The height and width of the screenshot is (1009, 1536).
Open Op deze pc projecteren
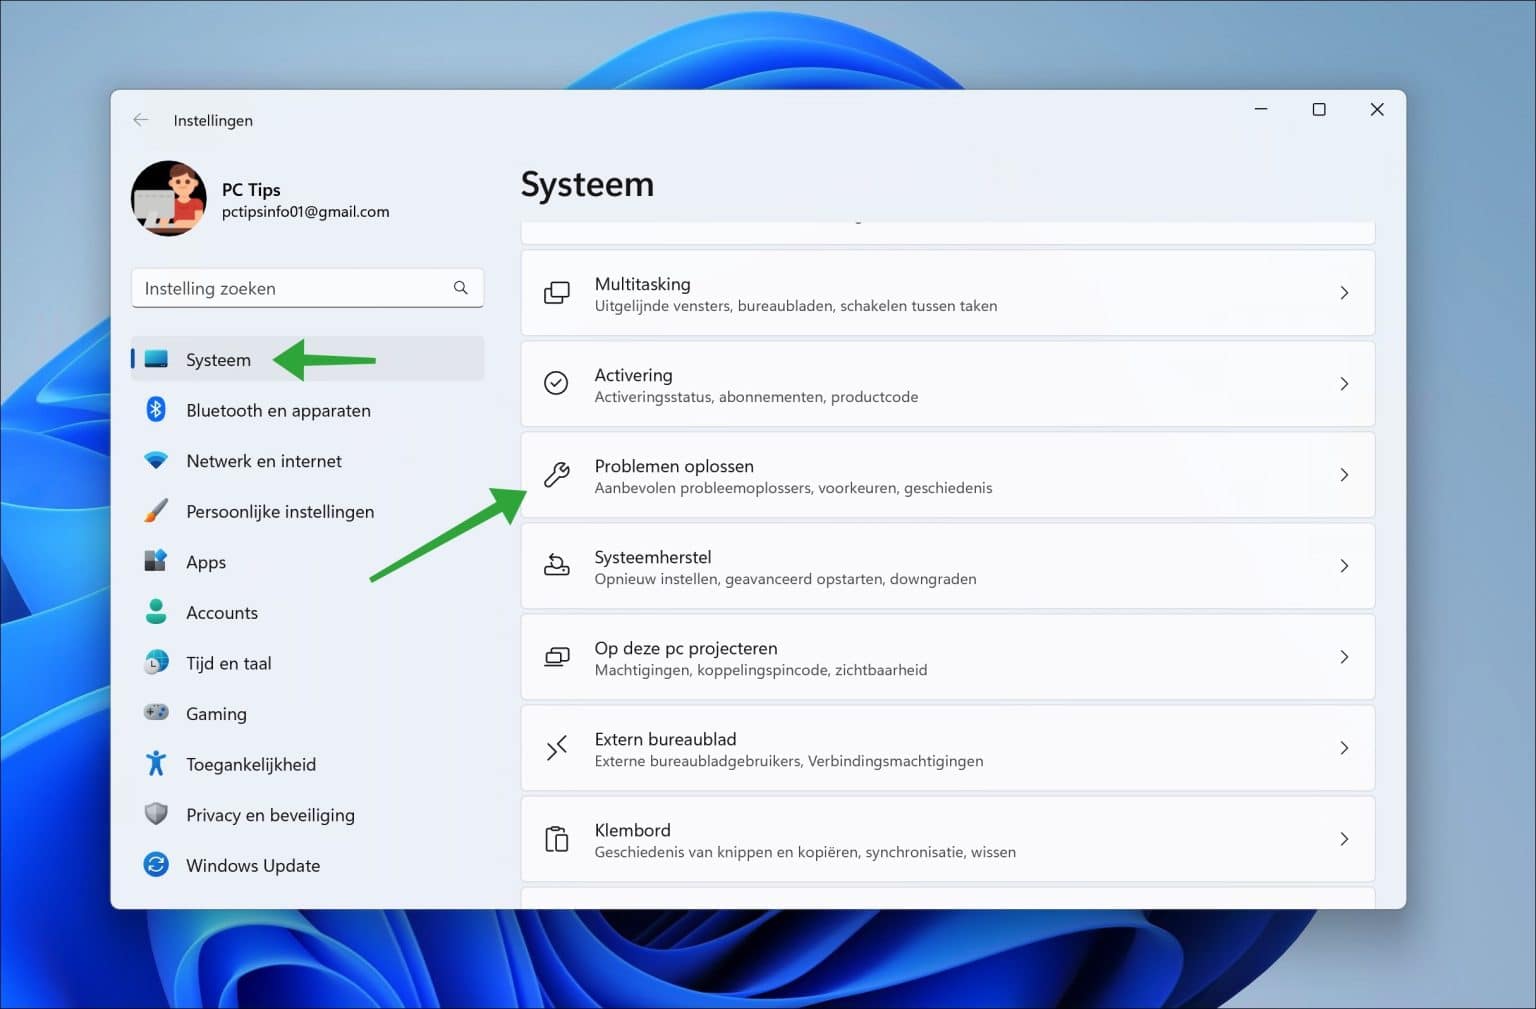(x=947, y=657)
